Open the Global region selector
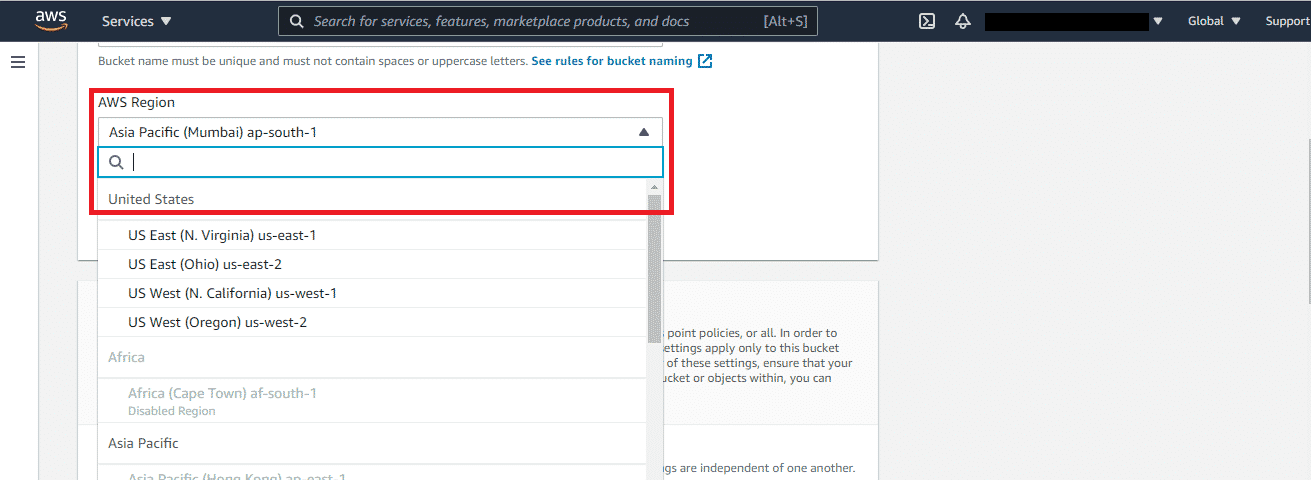Image resolution: width=1311 pixels, height=480 pixels. pyautogui.click(x=1213, y=21)
